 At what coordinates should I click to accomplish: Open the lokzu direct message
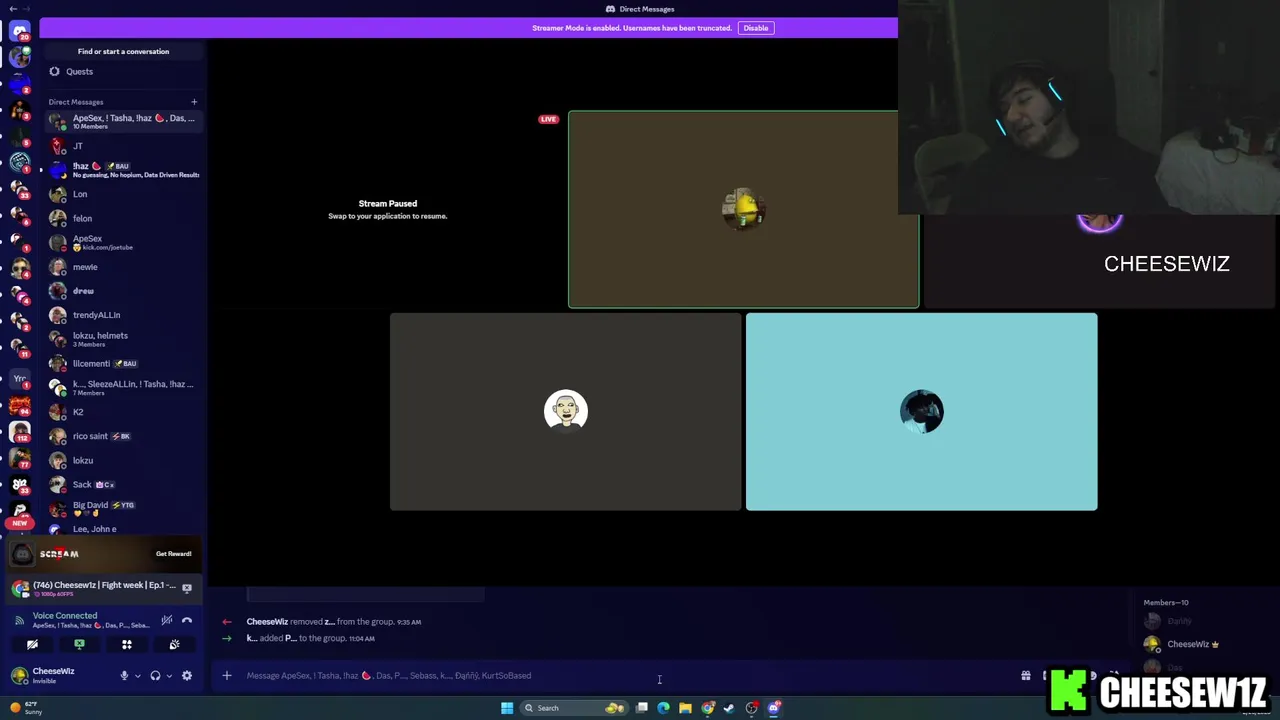coord(123,461)
